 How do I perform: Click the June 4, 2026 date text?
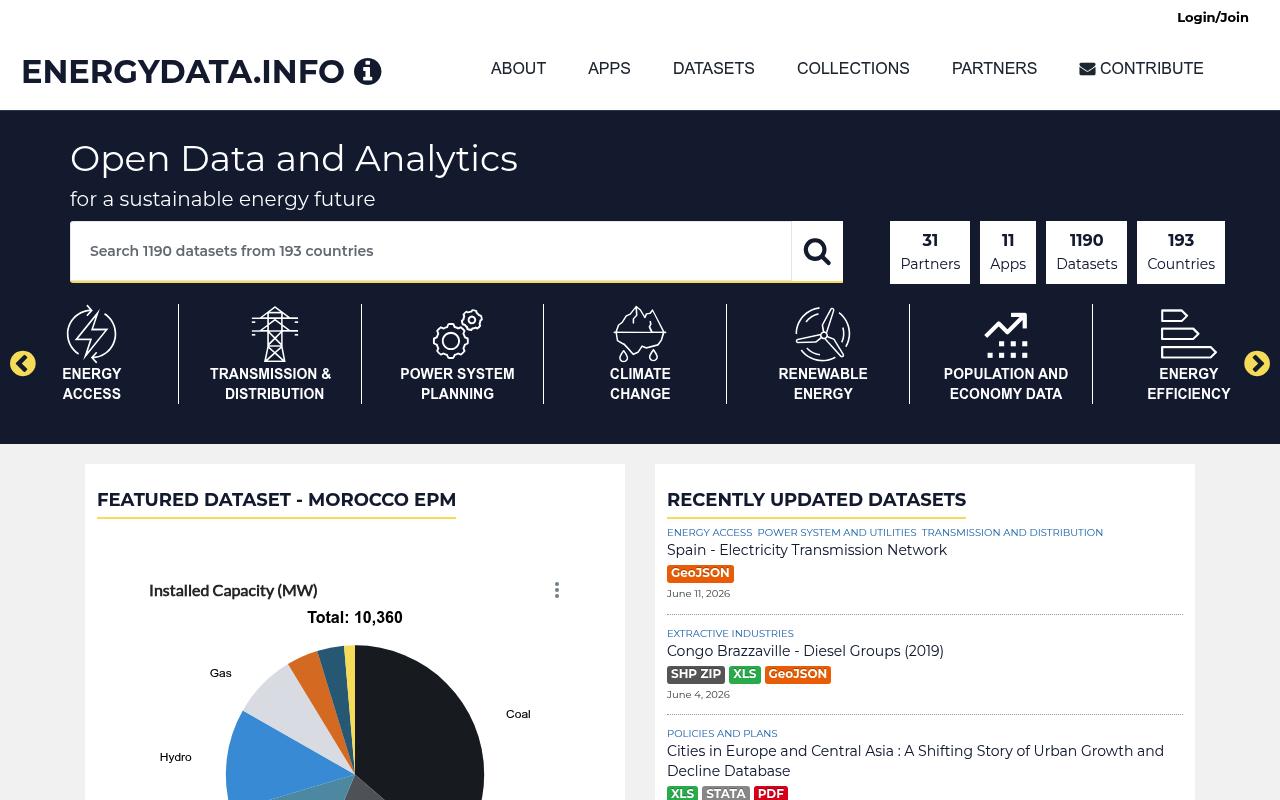698,695
